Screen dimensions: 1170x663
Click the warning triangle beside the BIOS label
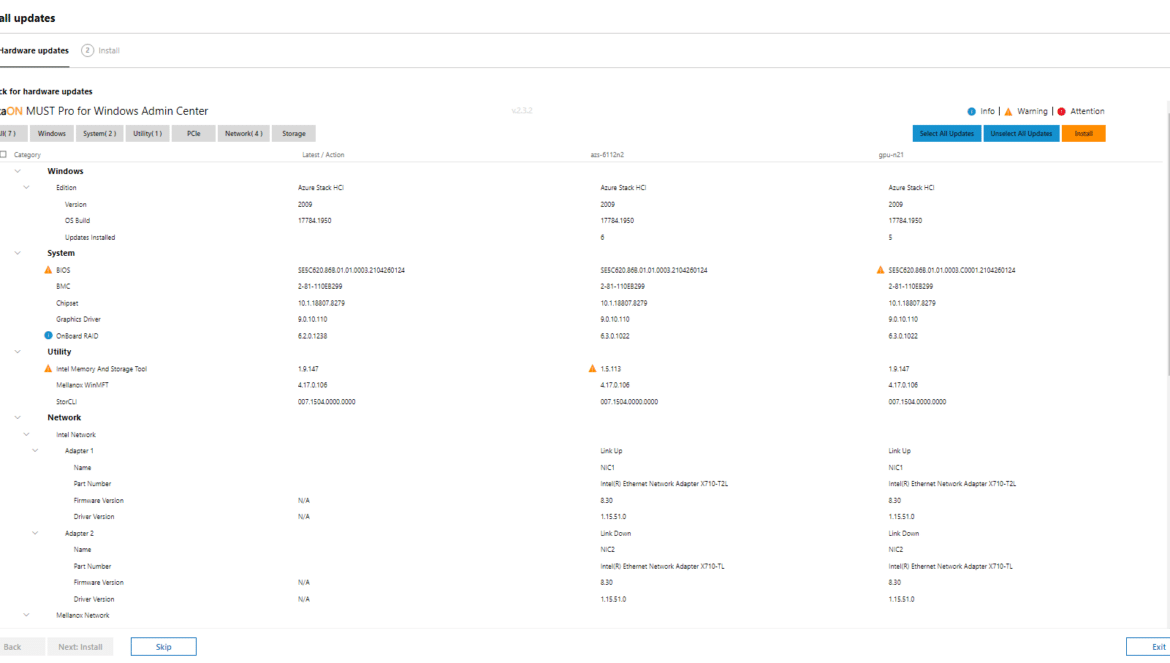pyautogui.click(x=49, y=270)
